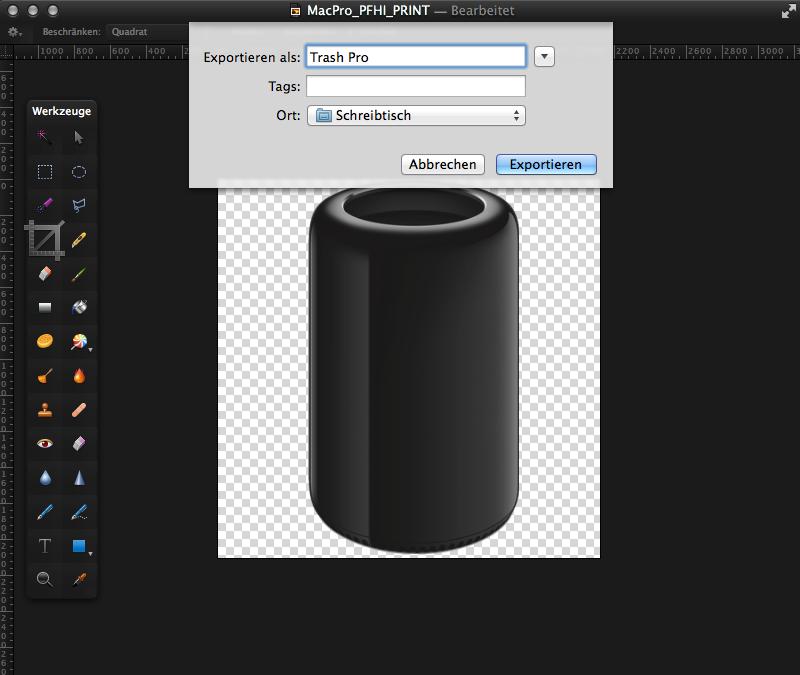800x675 pixels.
Task: Select the Zoom magnifier tool
Action: (45, 579)
